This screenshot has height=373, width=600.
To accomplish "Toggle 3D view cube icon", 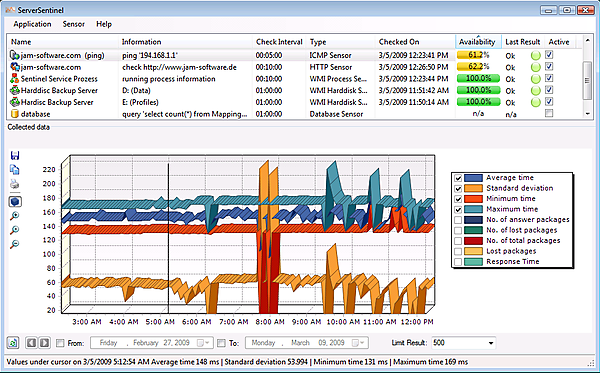I will (15, 202).
